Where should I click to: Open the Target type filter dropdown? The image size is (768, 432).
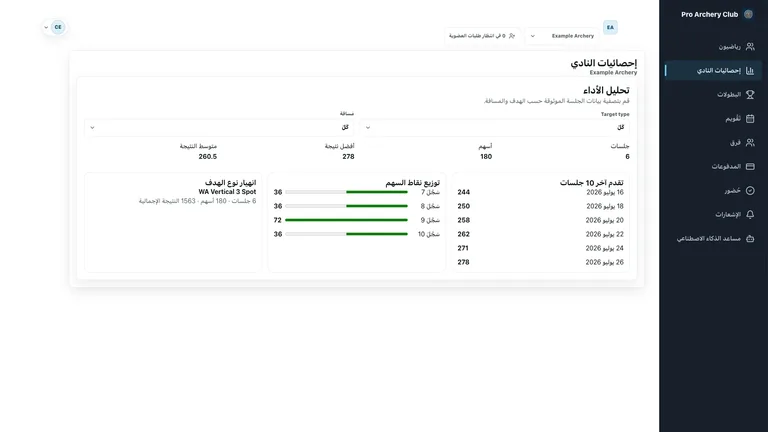pyautogui.click(x=494, y=127)
